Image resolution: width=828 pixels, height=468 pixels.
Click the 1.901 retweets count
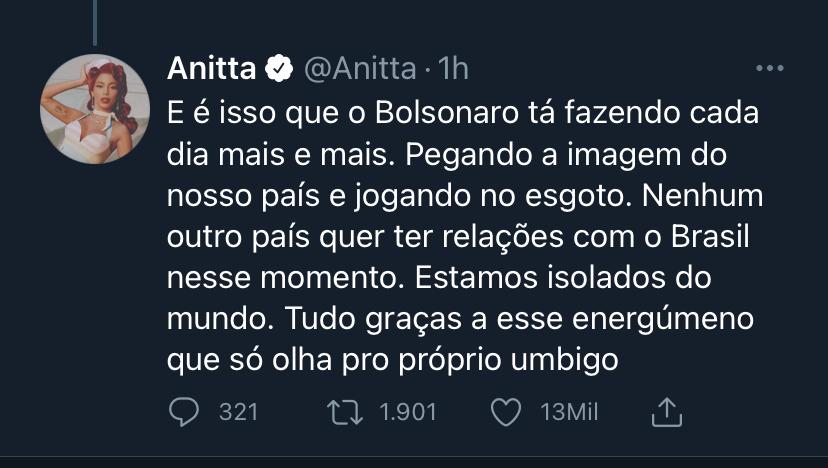tap(408, 412)
